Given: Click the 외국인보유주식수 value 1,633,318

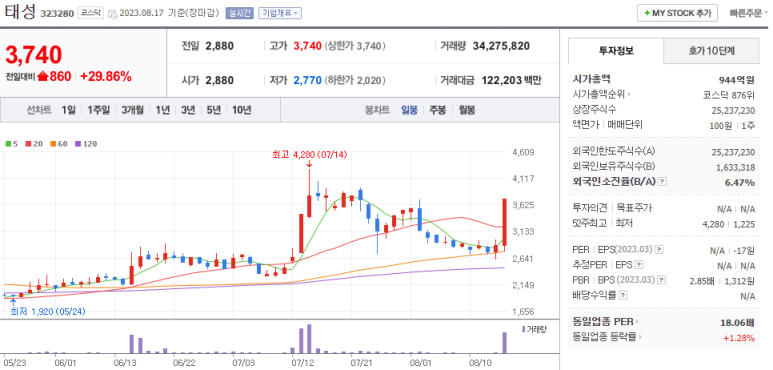Looking at the screenshot, I should tap(736, 167).
